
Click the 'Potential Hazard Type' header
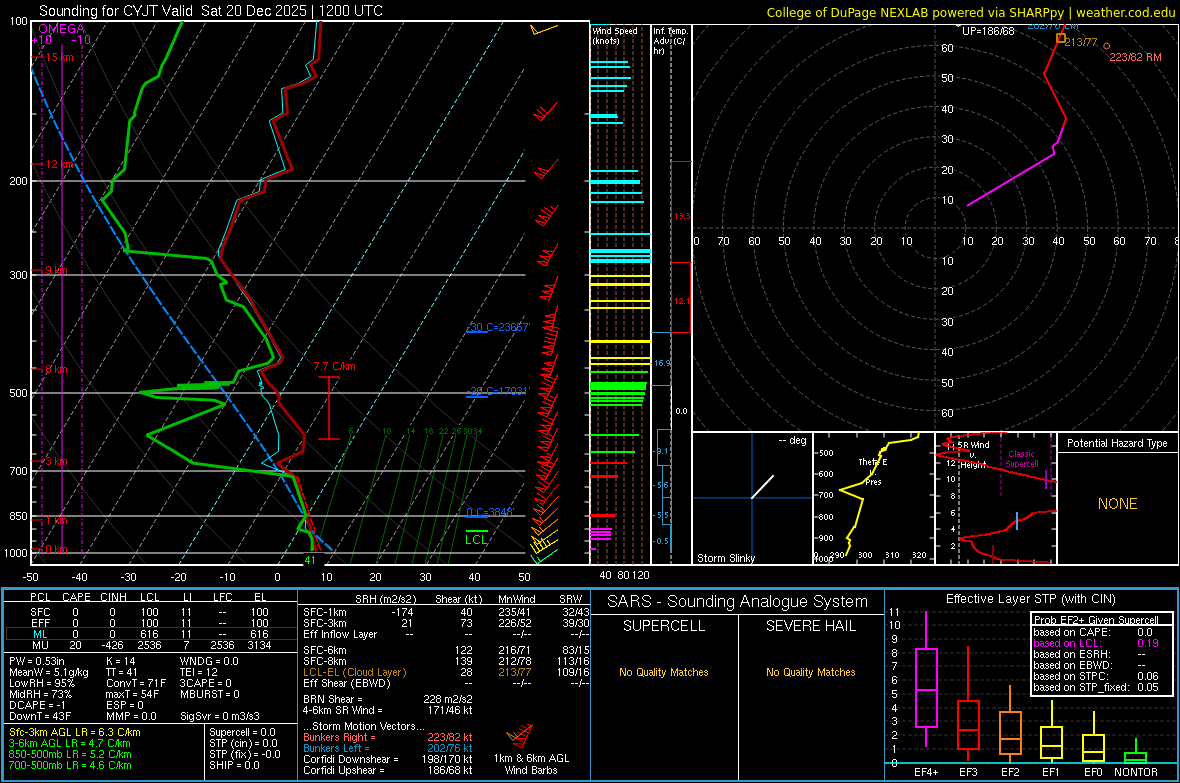[x=1117, y=443]
